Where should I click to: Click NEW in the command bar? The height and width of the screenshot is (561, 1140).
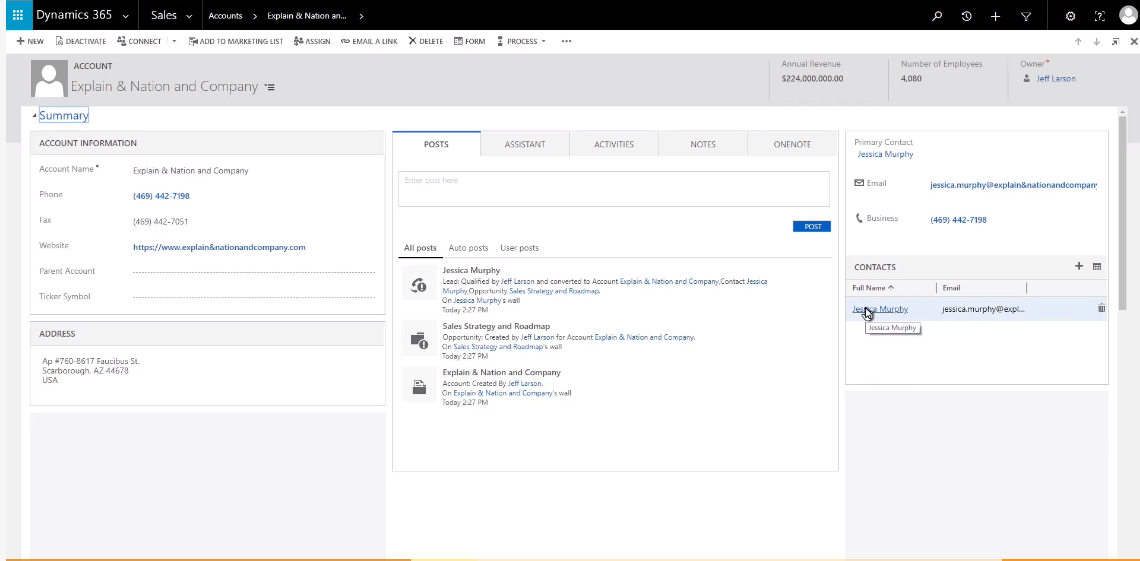[30, 41]
